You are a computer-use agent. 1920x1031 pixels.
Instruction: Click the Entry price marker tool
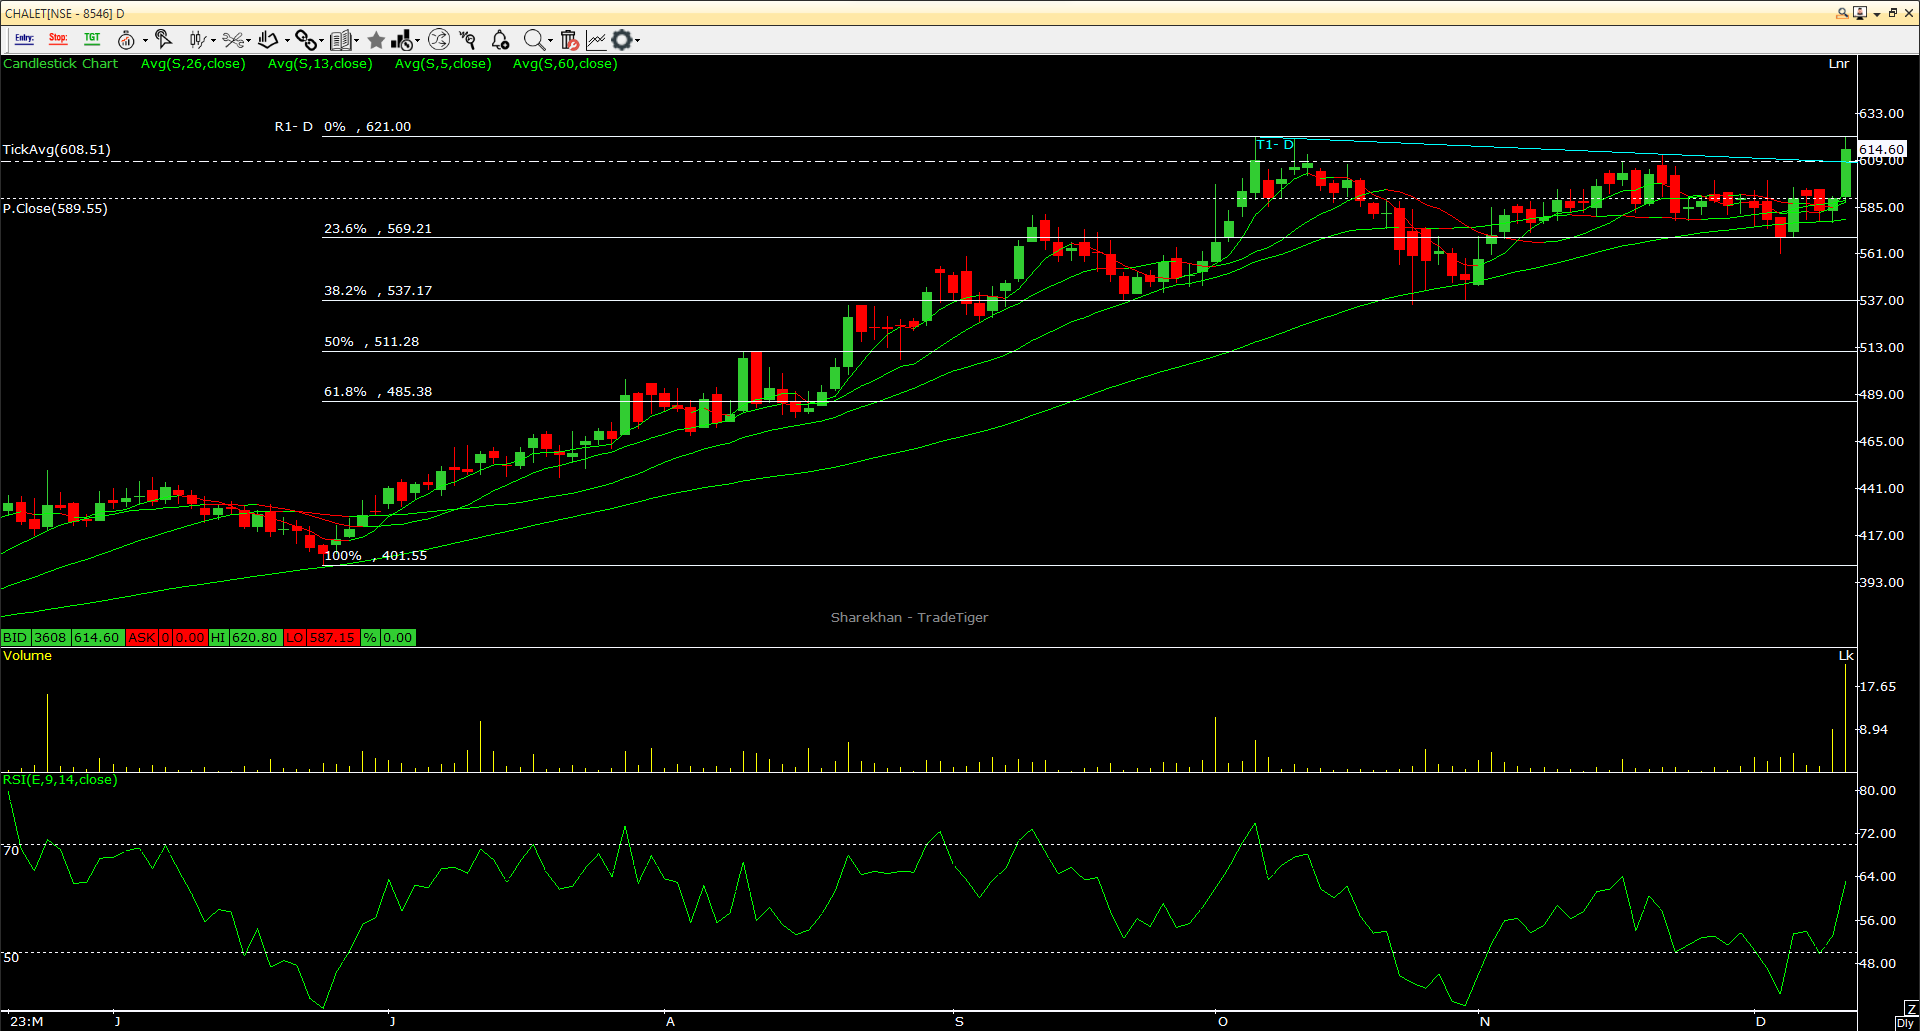pyautogui.click(x=24, y=39)
